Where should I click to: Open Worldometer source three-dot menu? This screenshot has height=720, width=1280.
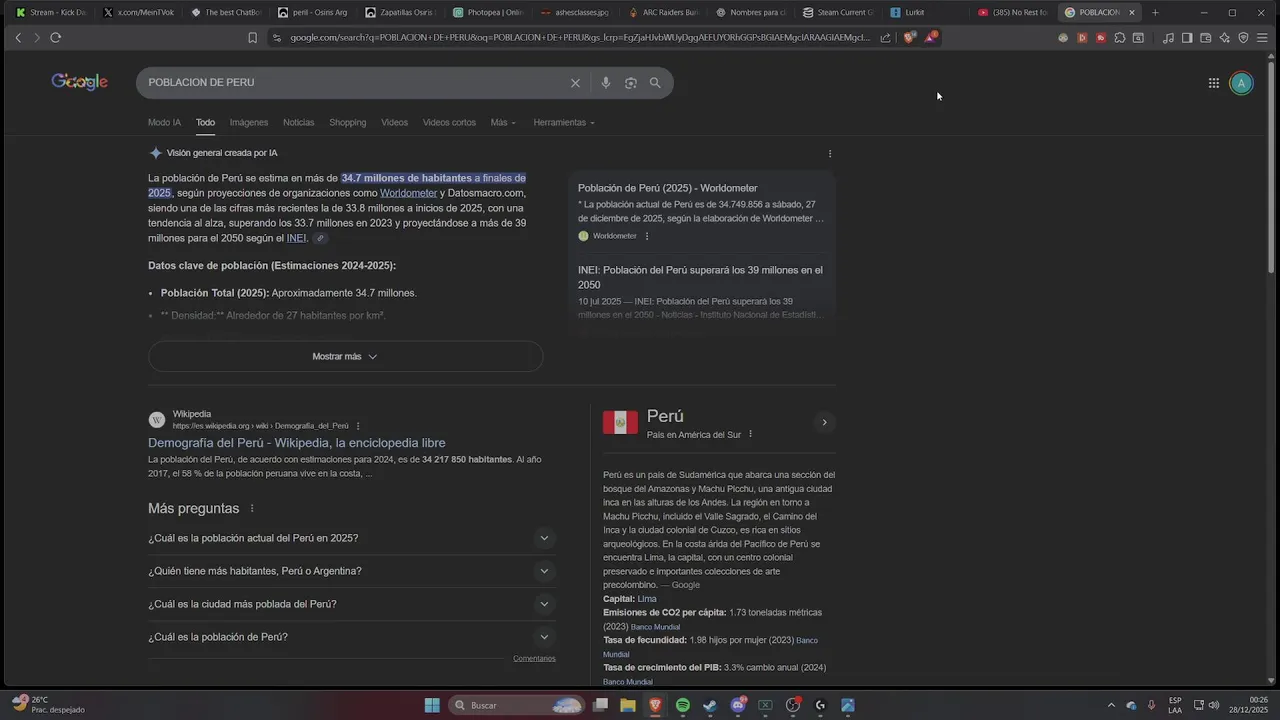click(647, 236)
